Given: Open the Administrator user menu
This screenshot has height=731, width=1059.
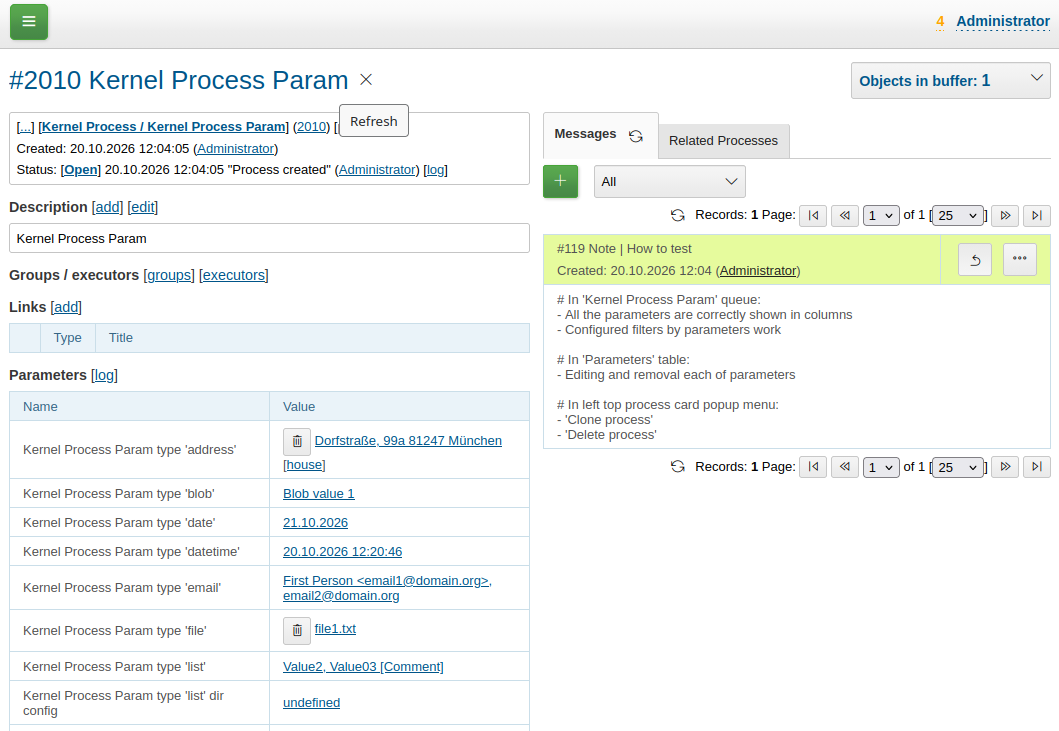Looking at the screenshot, I should pyautogui.click(x=1003, y=21).
